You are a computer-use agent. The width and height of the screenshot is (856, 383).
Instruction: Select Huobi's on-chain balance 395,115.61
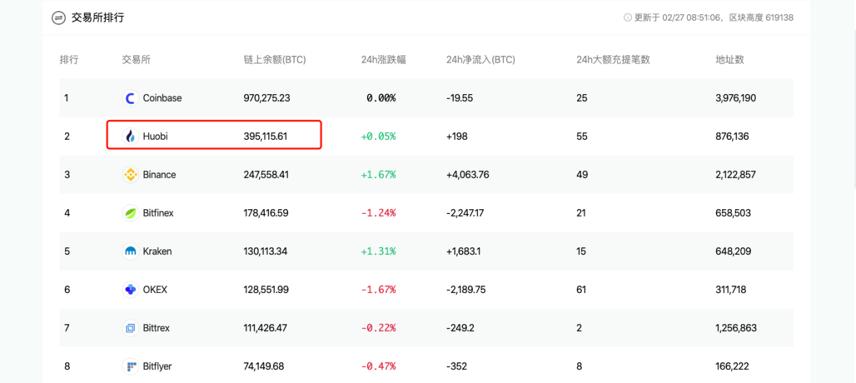coord(265,137)
